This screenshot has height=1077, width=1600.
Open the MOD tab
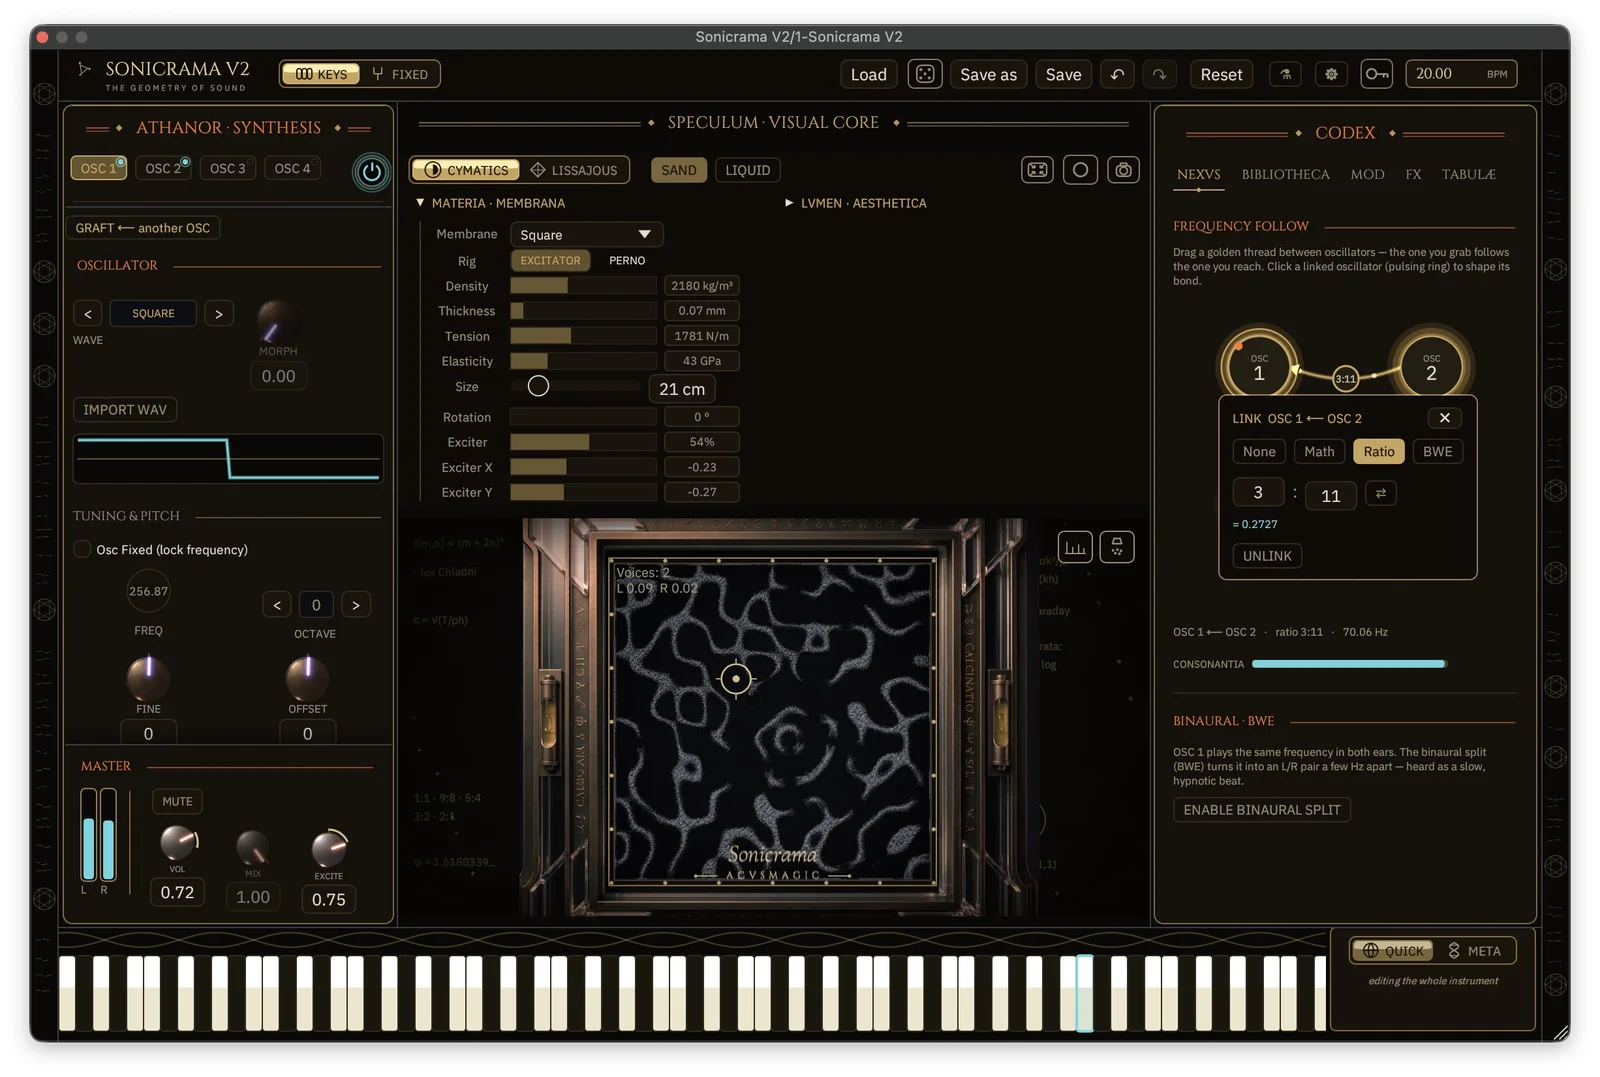(1367, 174)
